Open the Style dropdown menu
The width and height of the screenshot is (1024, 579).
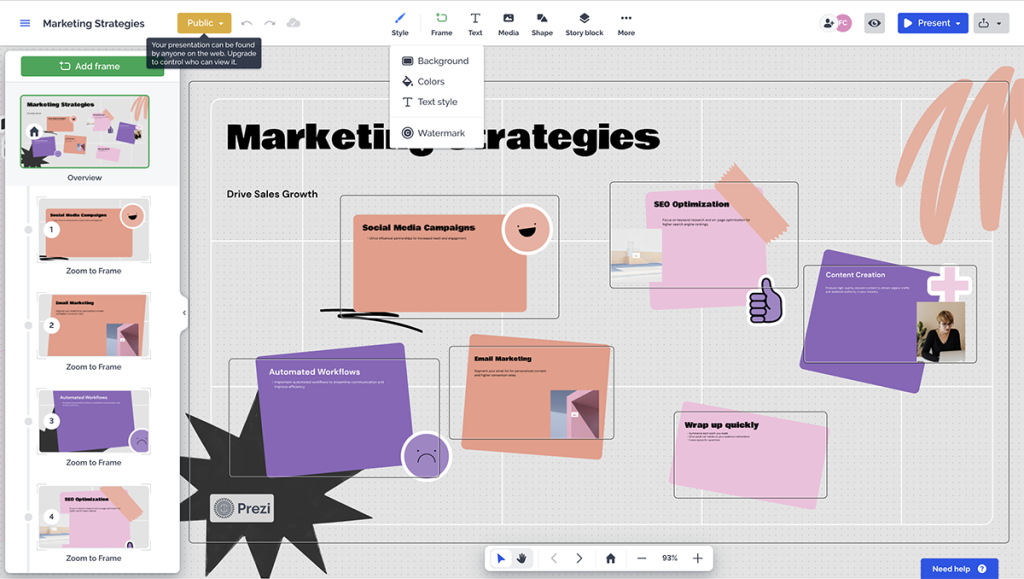point(400,22)
